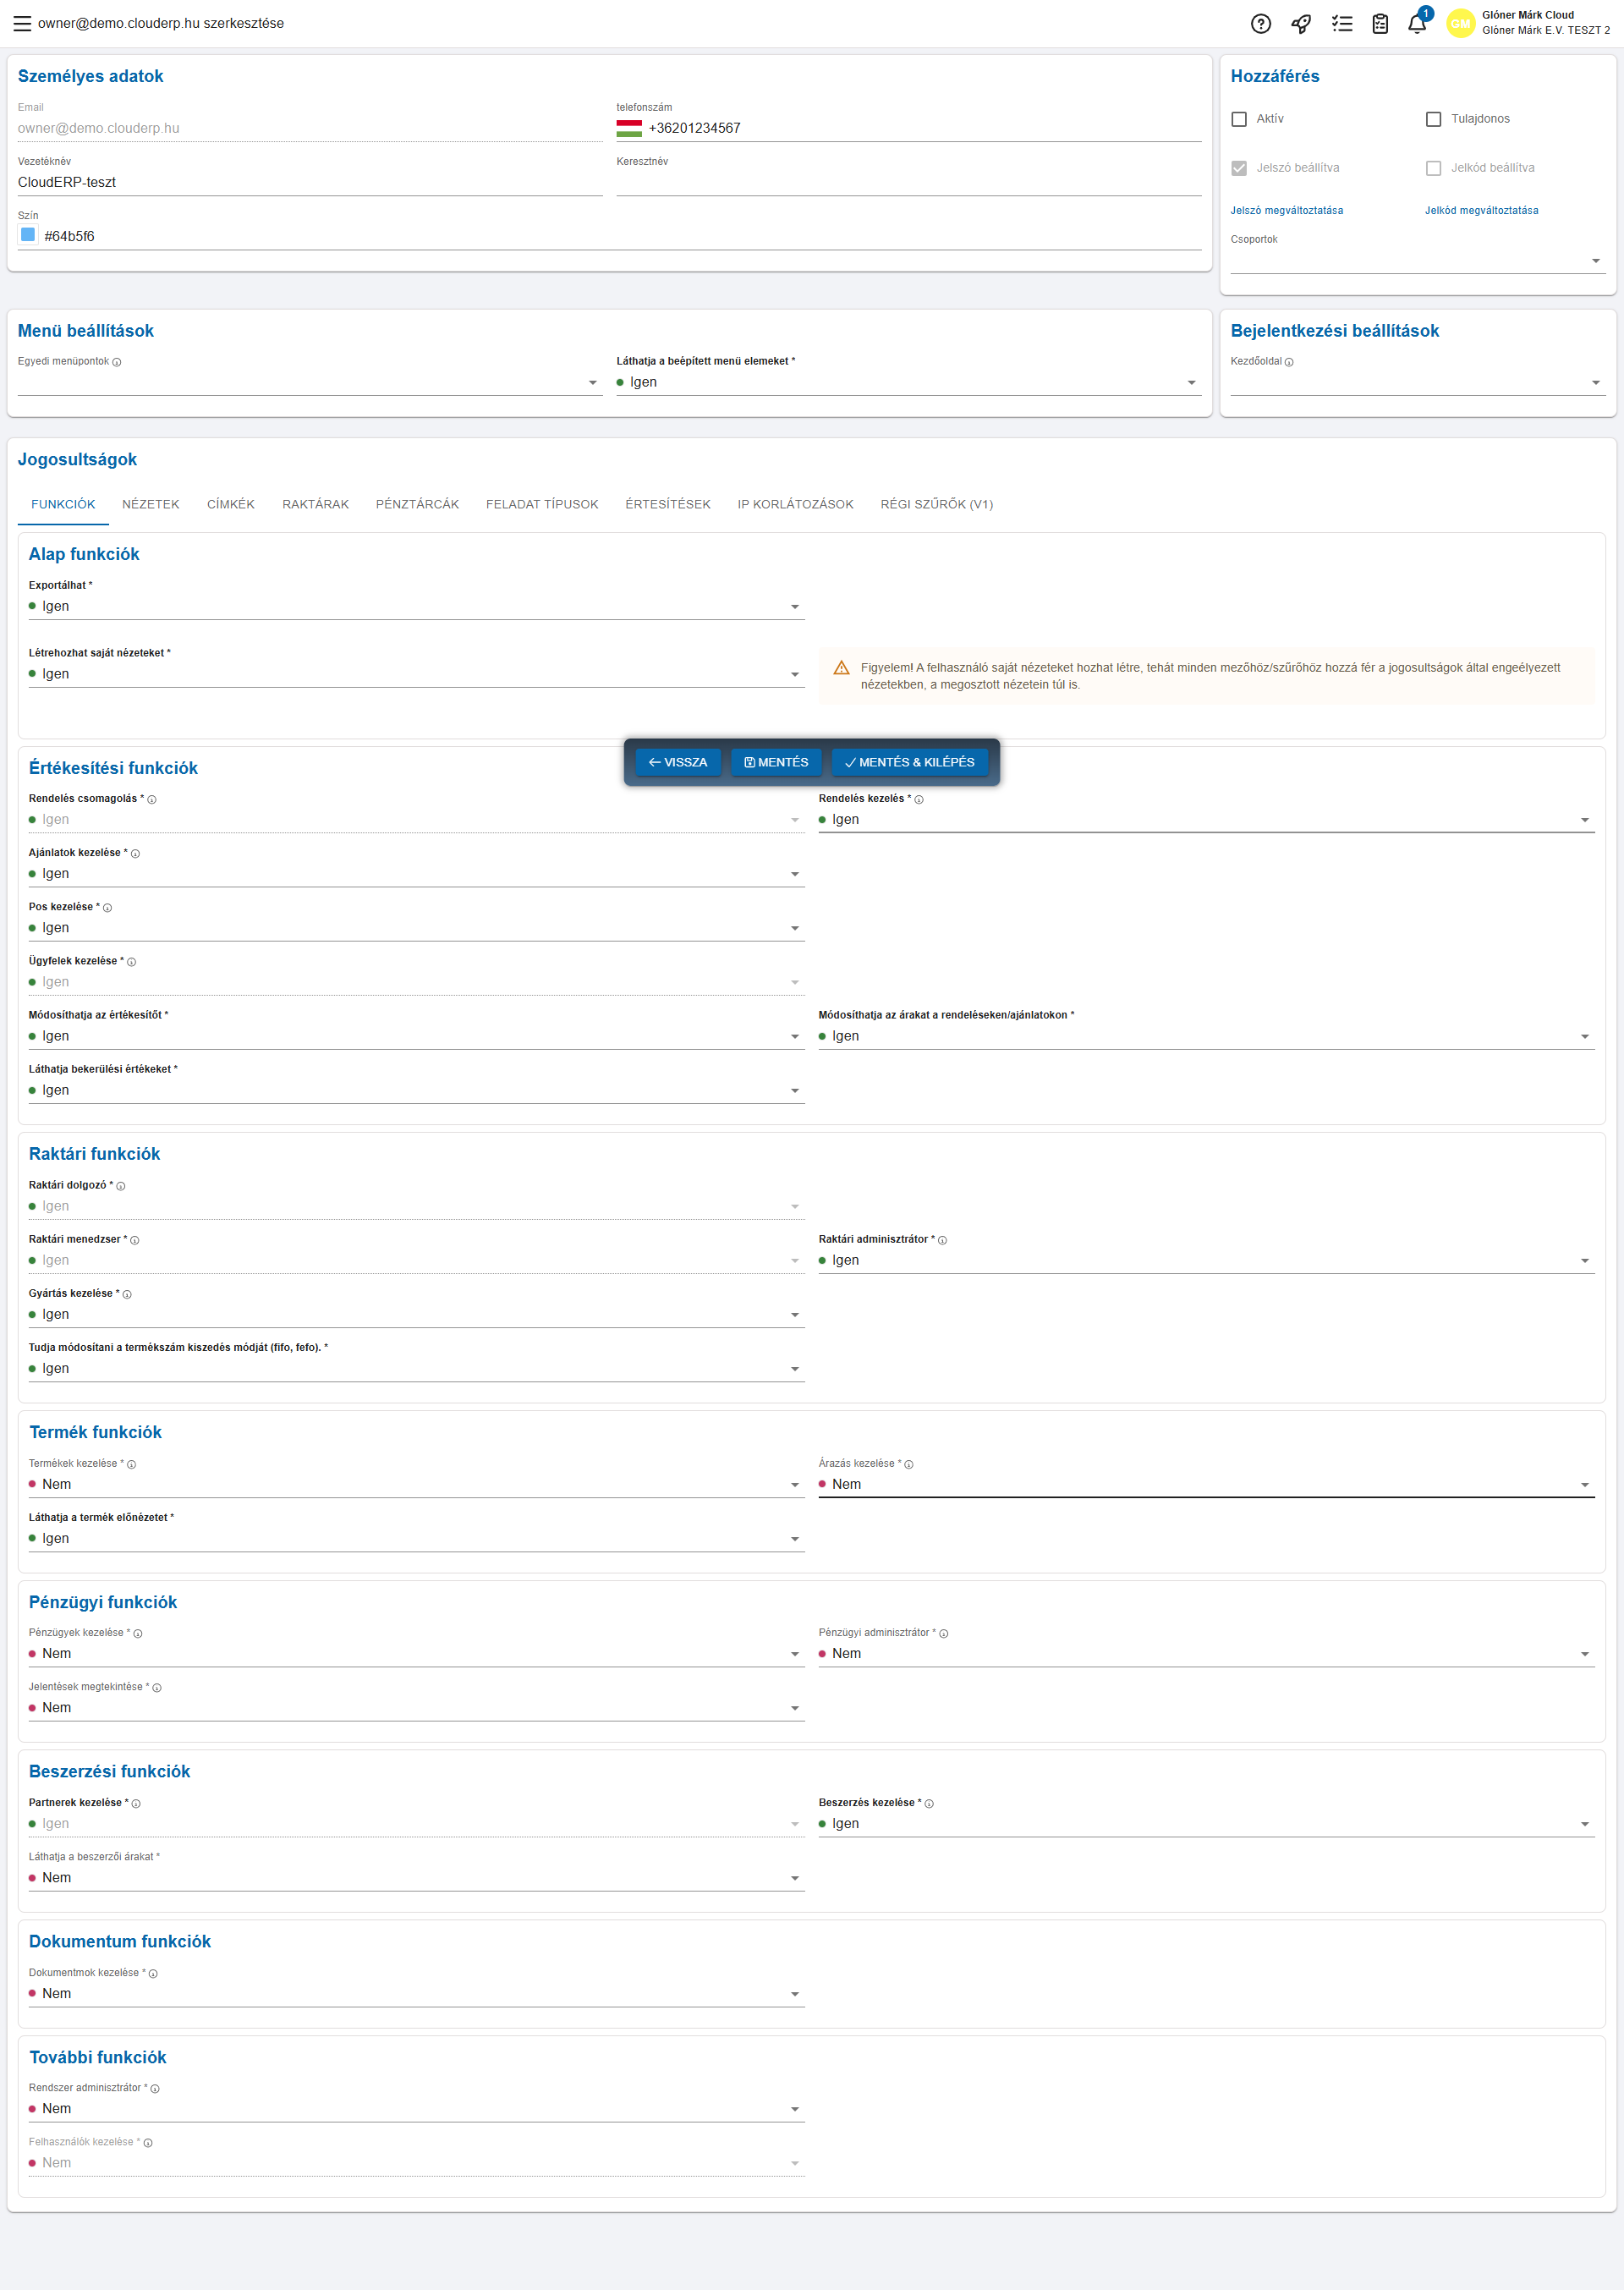Viewport: 1624px width, 2290px height.
Task: Toggle the Jelkód beállítva checkbox
Action: point(1433,168)
